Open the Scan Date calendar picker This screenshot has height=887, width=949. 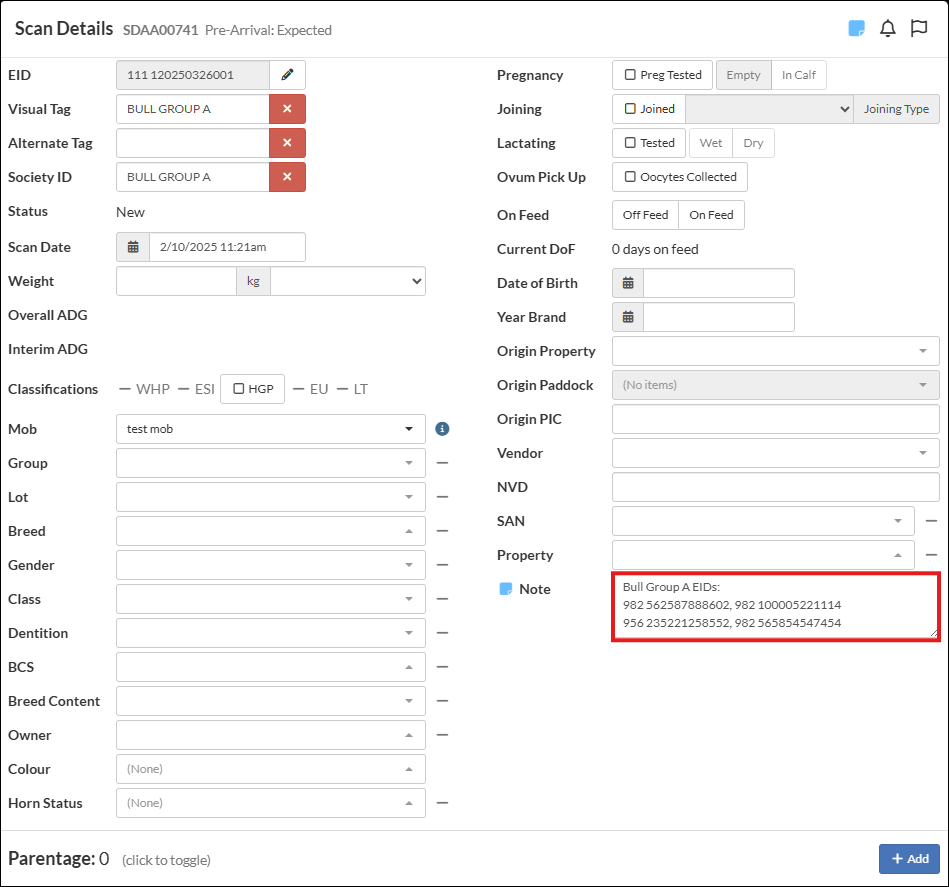(133, 247)
